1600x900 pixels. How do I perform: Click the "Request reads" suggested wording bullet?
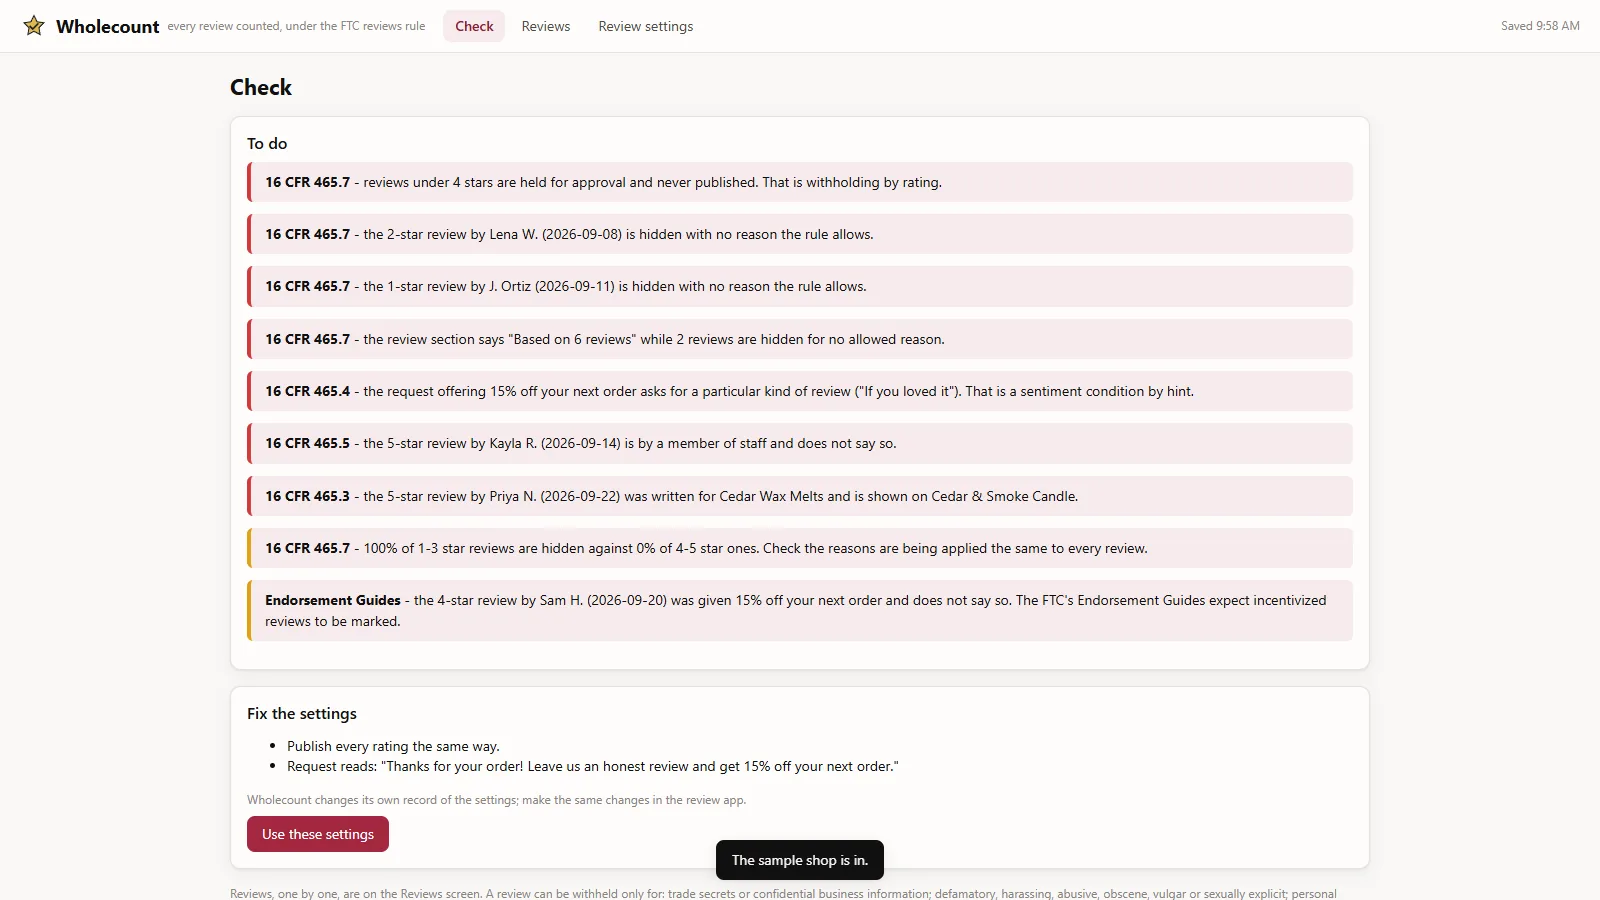coord(593,766)
